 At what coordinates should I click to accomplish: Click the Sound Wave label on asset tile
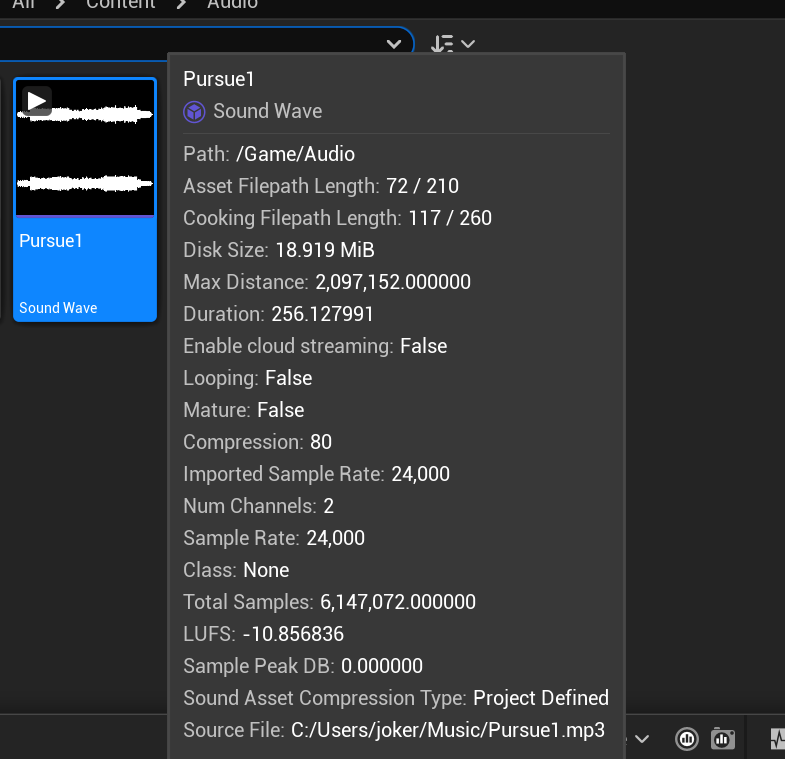pos(58,308)
